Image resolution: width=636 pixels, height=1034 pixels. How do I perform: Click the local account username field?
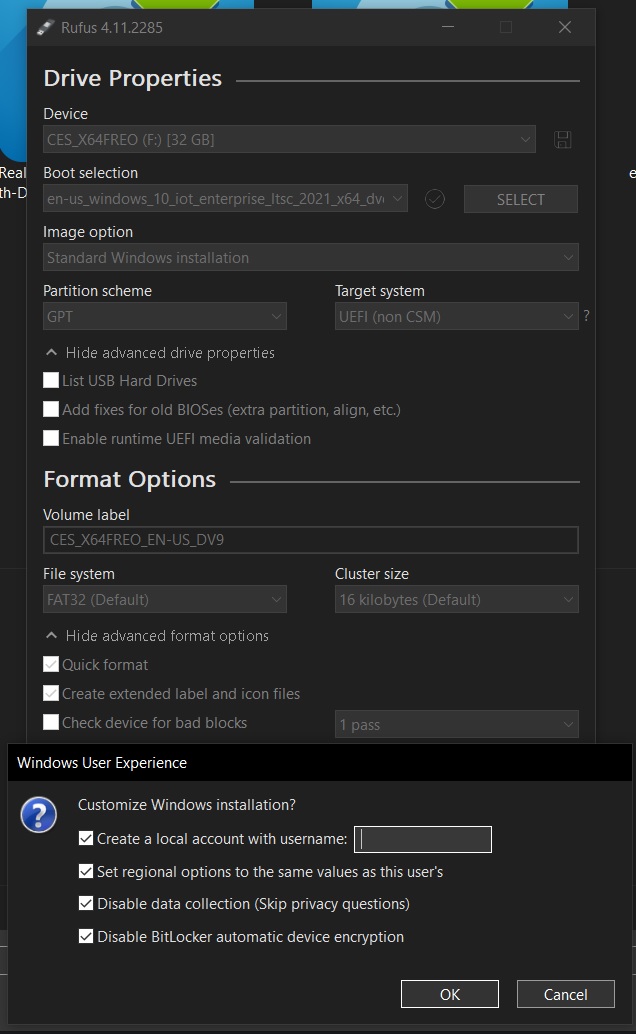(x=423, y=839)
